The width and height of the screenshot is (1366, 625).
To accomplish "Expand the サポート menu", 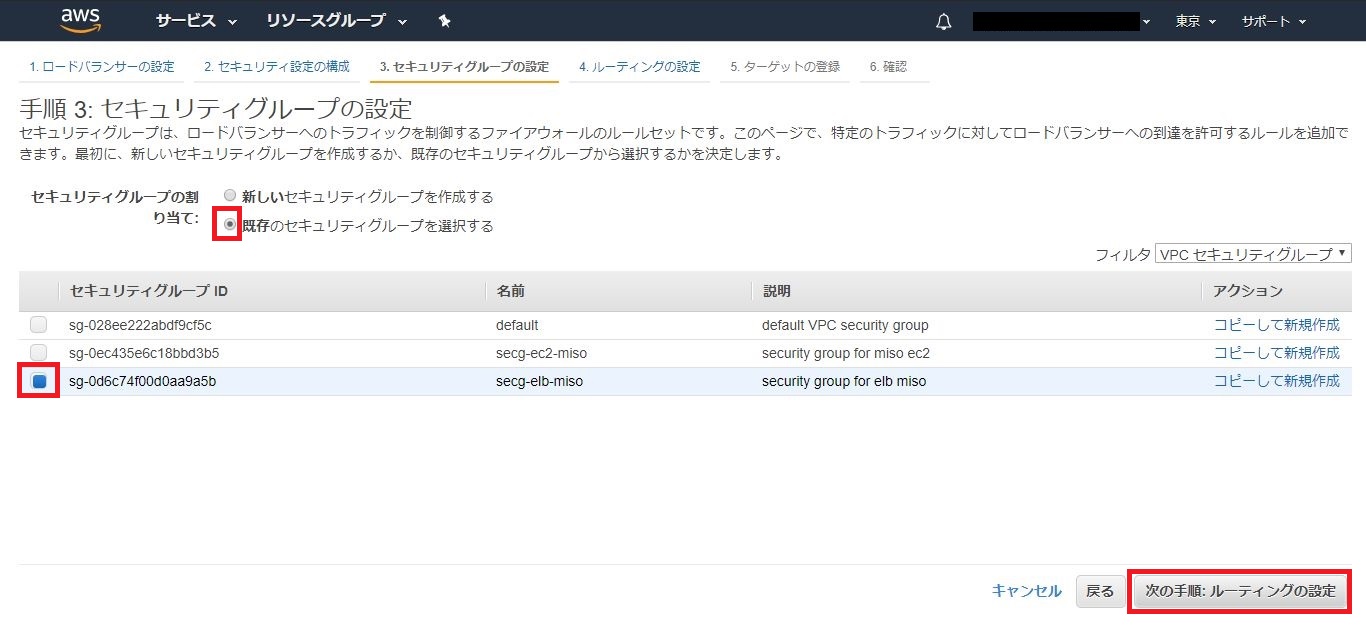I will [x=1273, y=21].
